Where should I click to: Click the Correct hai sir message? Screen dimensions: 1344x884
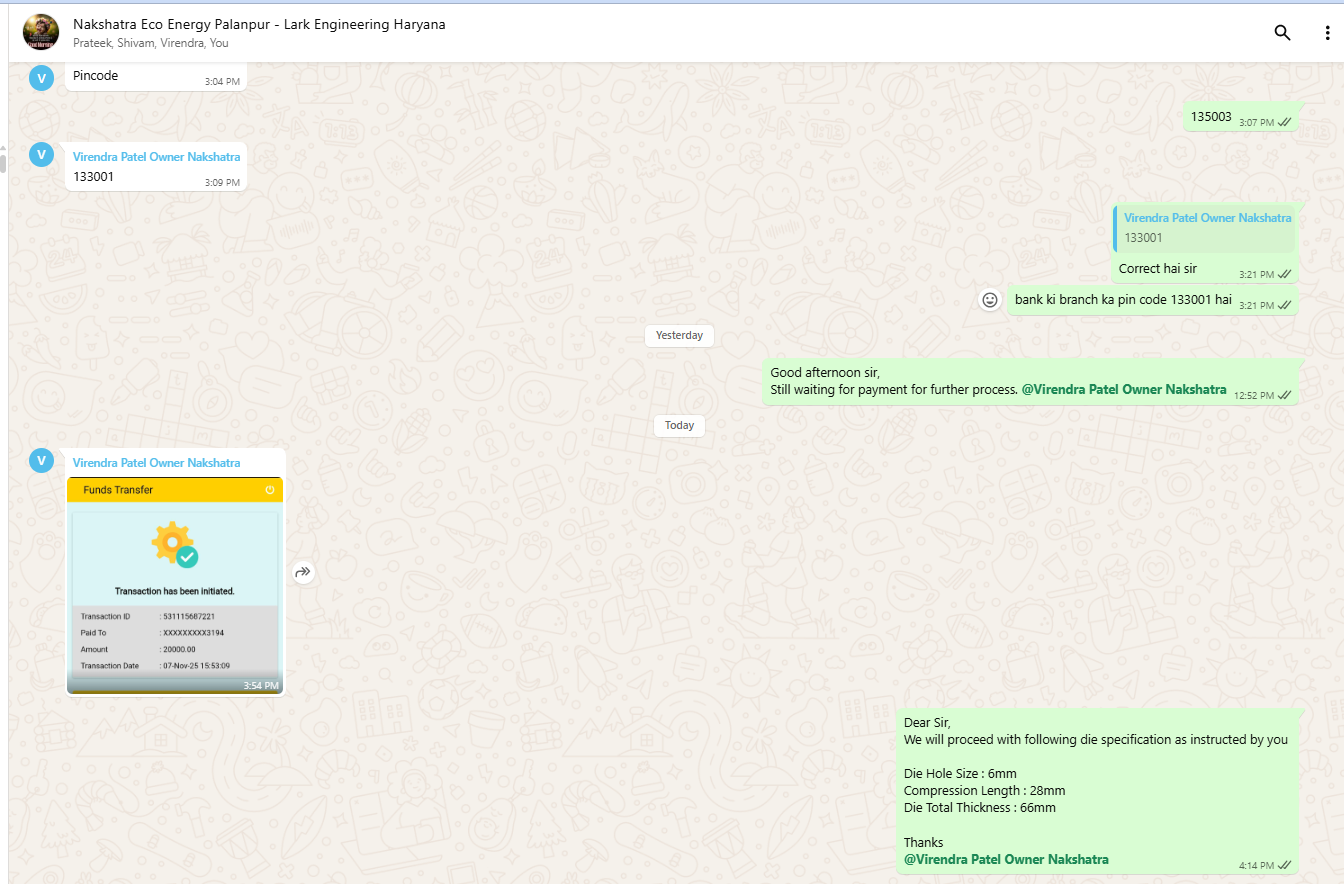point(1157,269)
